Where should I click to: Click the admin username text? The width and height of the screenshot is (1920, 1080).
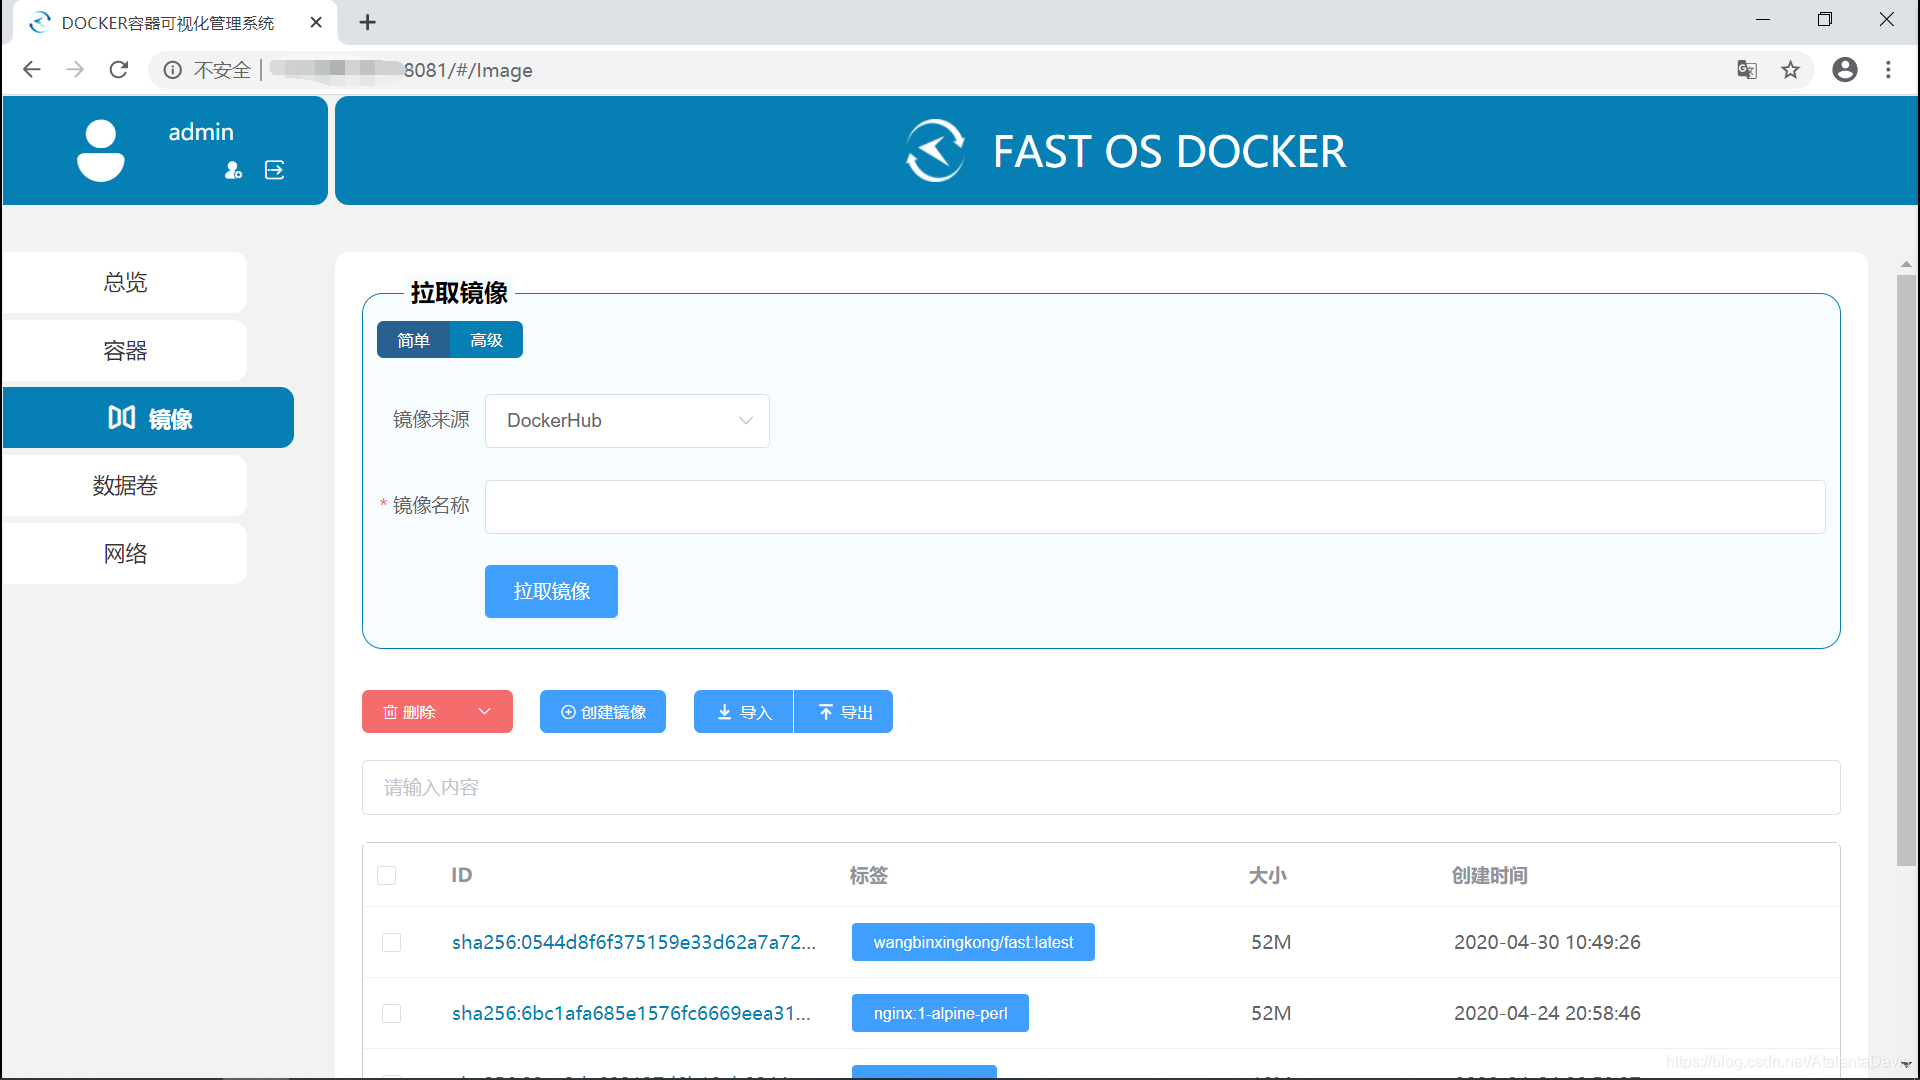pyautogui.click(x=201, y=132)
